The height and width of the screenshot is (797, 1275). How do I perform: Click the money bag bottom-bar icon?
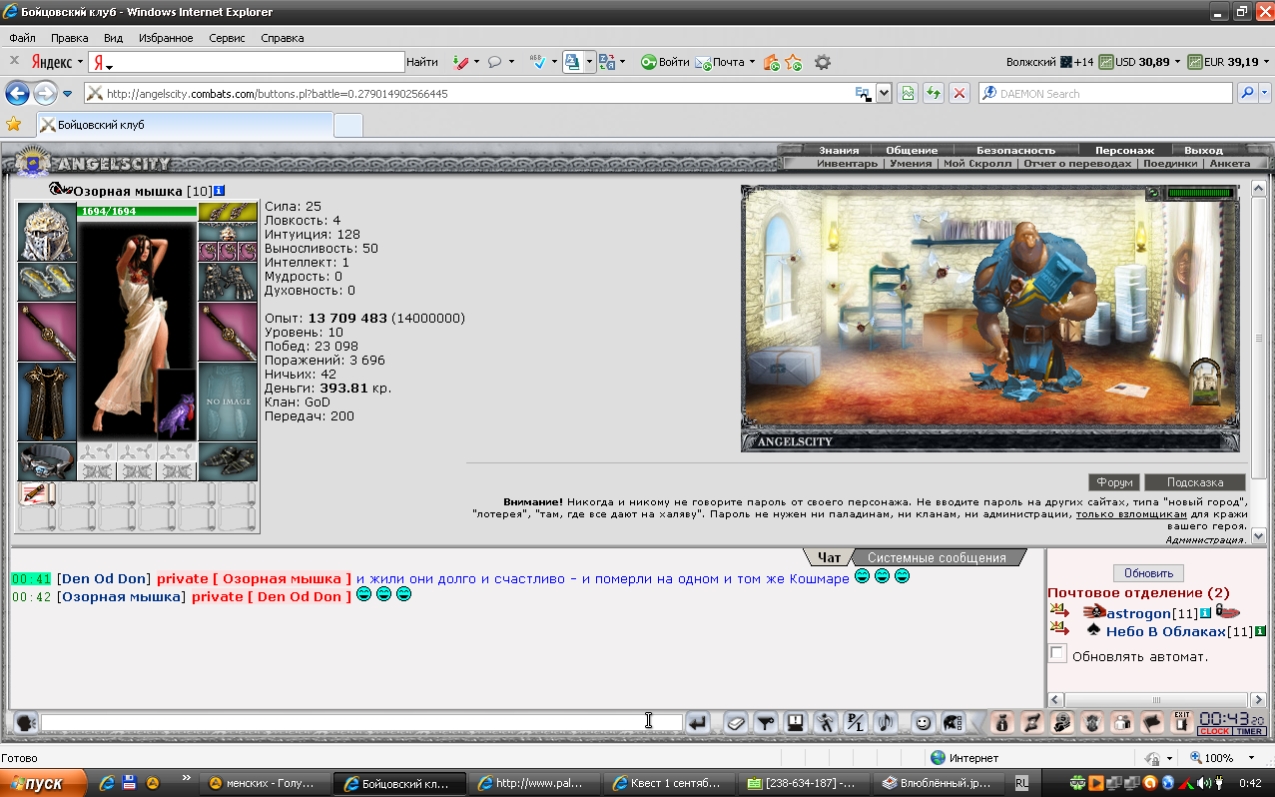click(1002, 722)
